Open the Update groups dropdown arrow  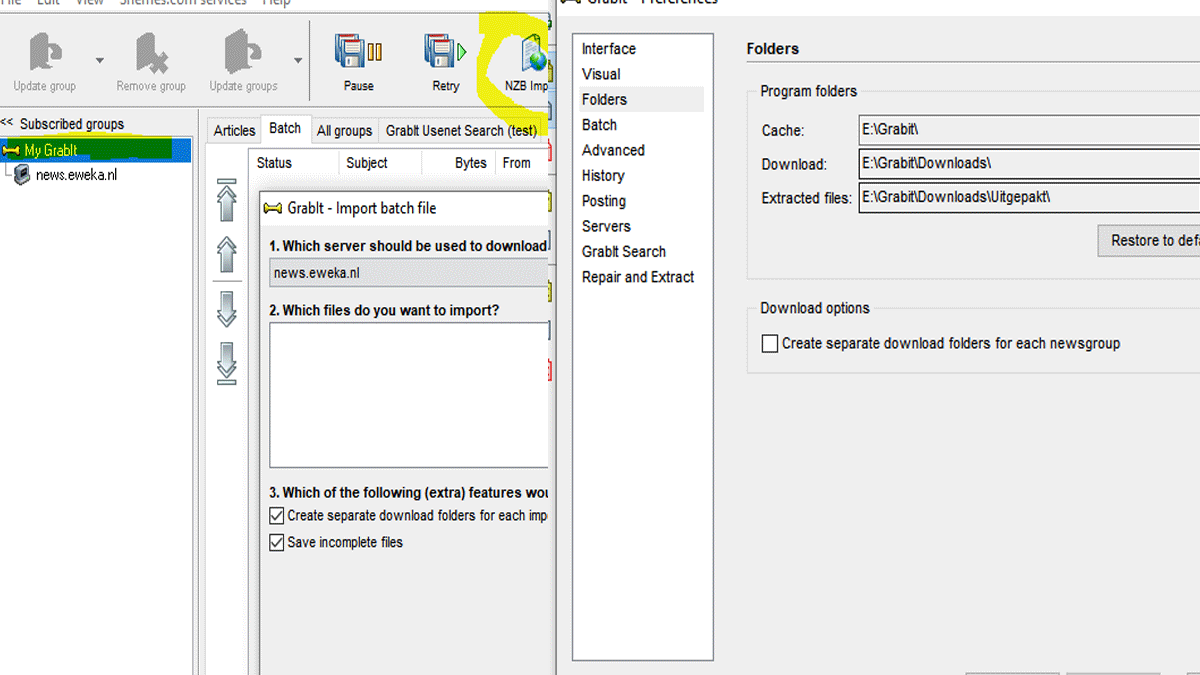(298, 61)
